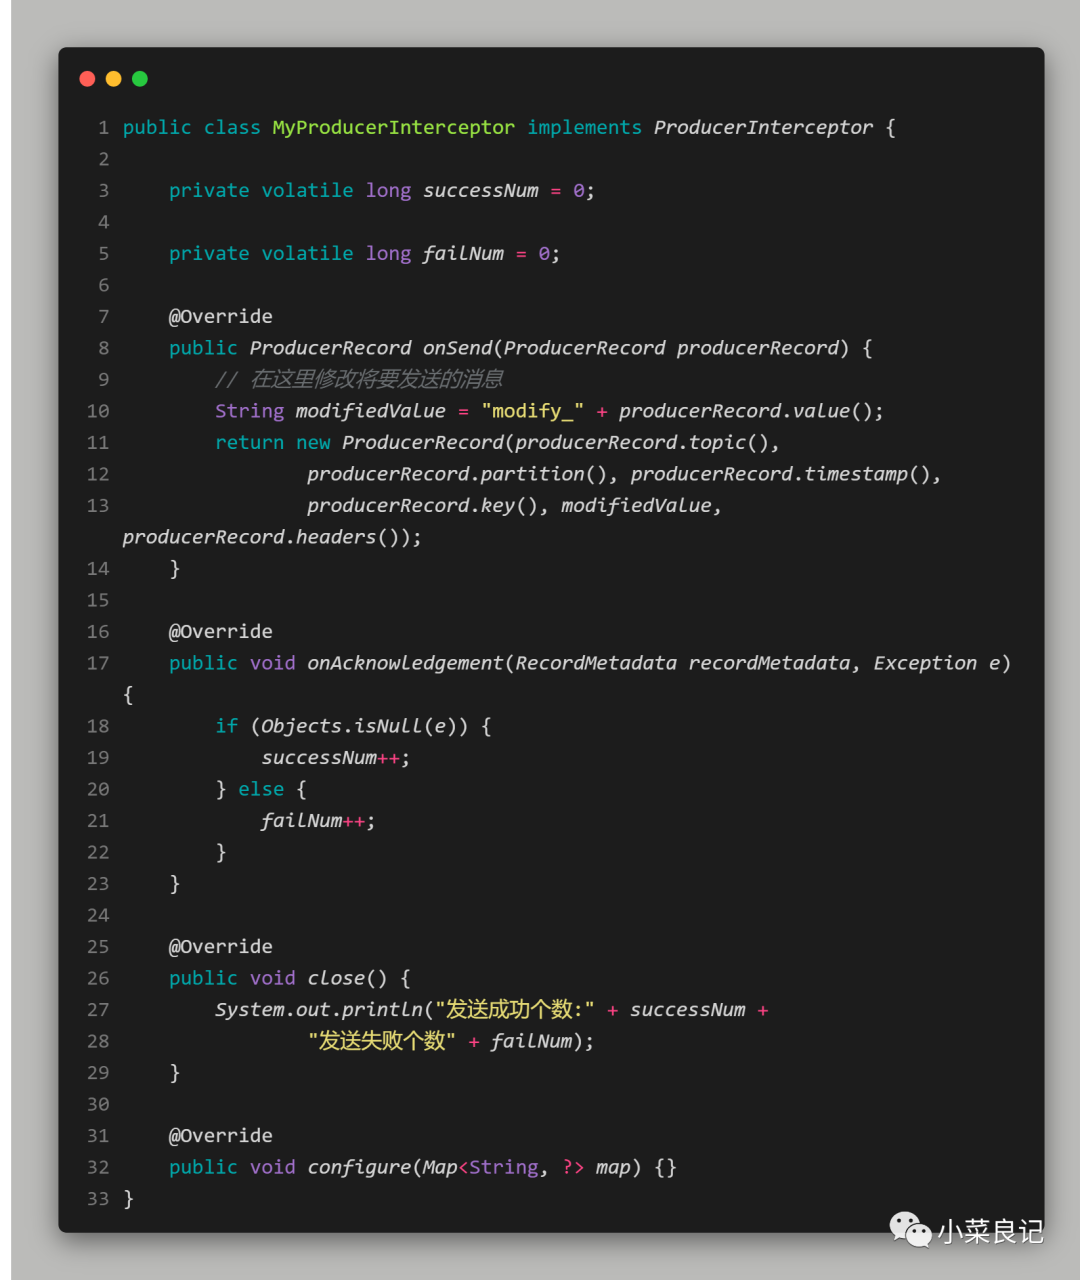The width and height of the screenshot is (1080, 1280).
Task: Click the red close dot
Action: tap(87, 79)
